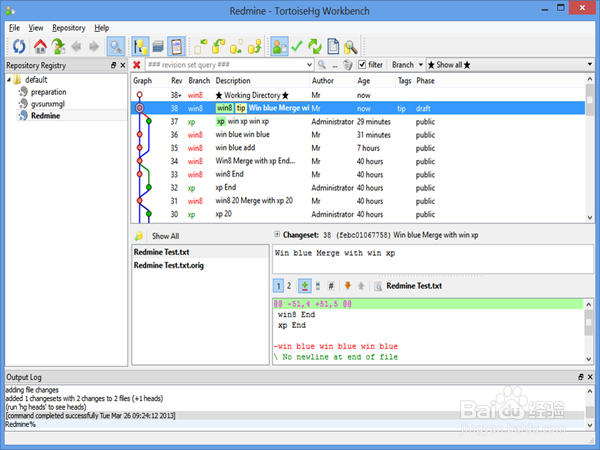Undock the Output Log panel
The width and height of the screenshot is (600, 450).
point(581,377)
